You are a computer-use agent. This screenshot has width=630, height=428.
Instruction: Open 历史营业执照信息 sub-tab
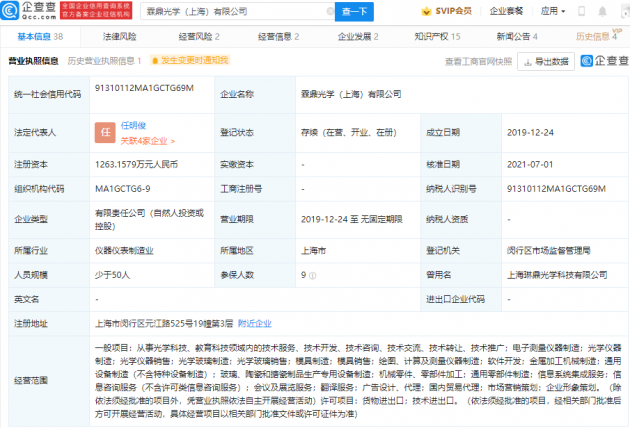click(104, 61)
